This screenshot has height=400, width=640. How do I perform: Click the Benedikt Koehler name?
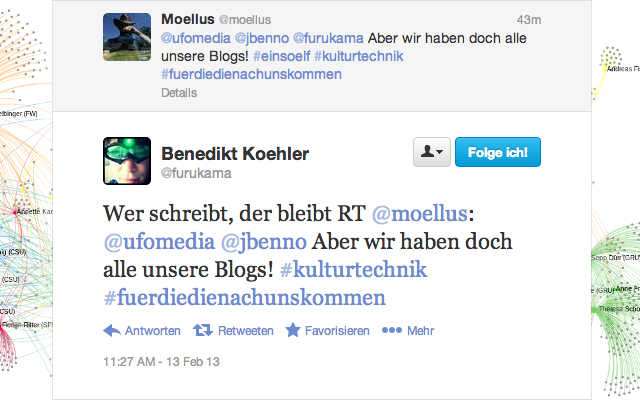[235, 154]
